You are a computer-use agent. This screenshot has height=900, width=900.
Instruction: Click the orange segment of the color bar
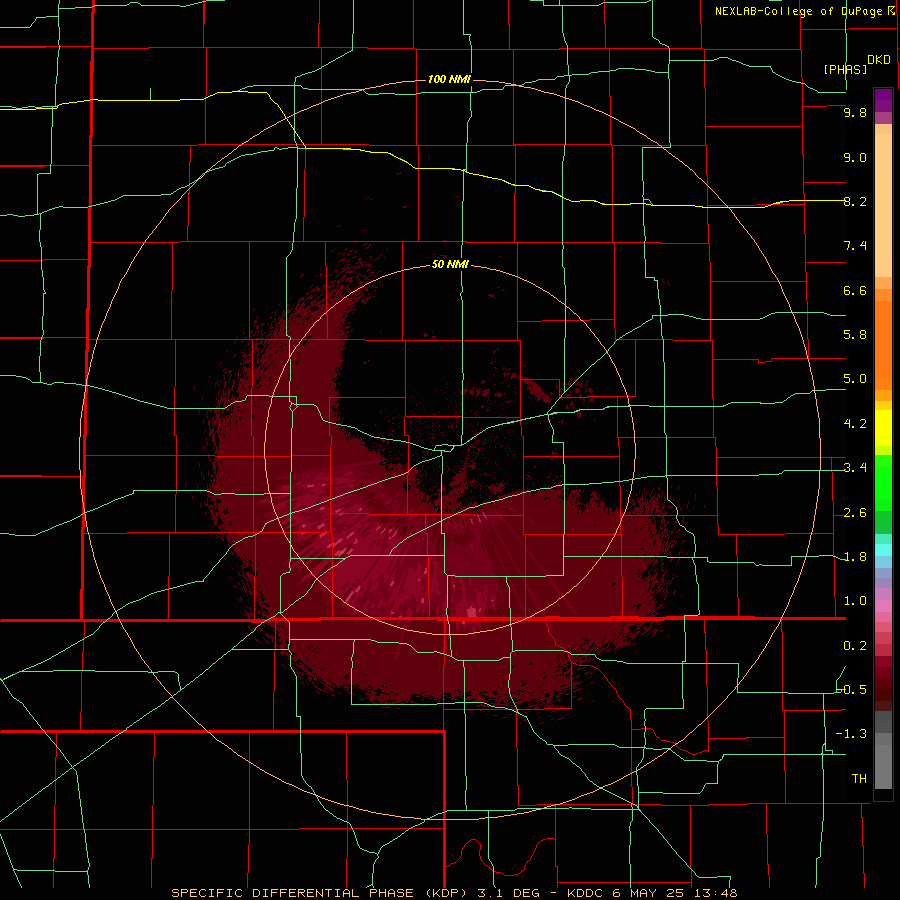pyautogui.click(x=883, y=346)
